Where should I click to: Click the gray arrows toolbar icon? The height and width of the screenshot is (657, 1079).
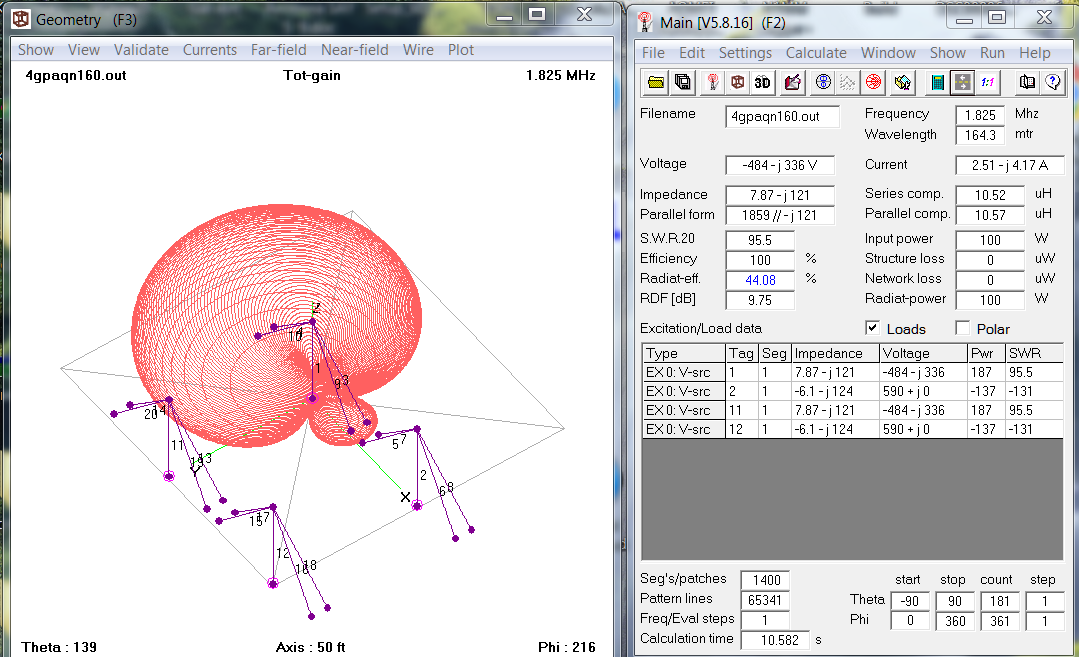point(962,83)
